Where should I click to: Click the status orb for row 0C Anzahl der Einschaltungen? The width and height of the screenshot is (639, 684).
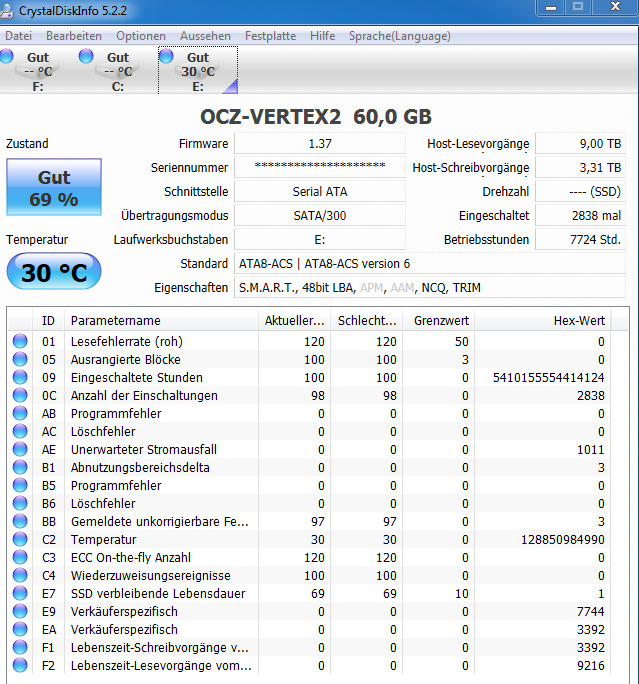20,395
